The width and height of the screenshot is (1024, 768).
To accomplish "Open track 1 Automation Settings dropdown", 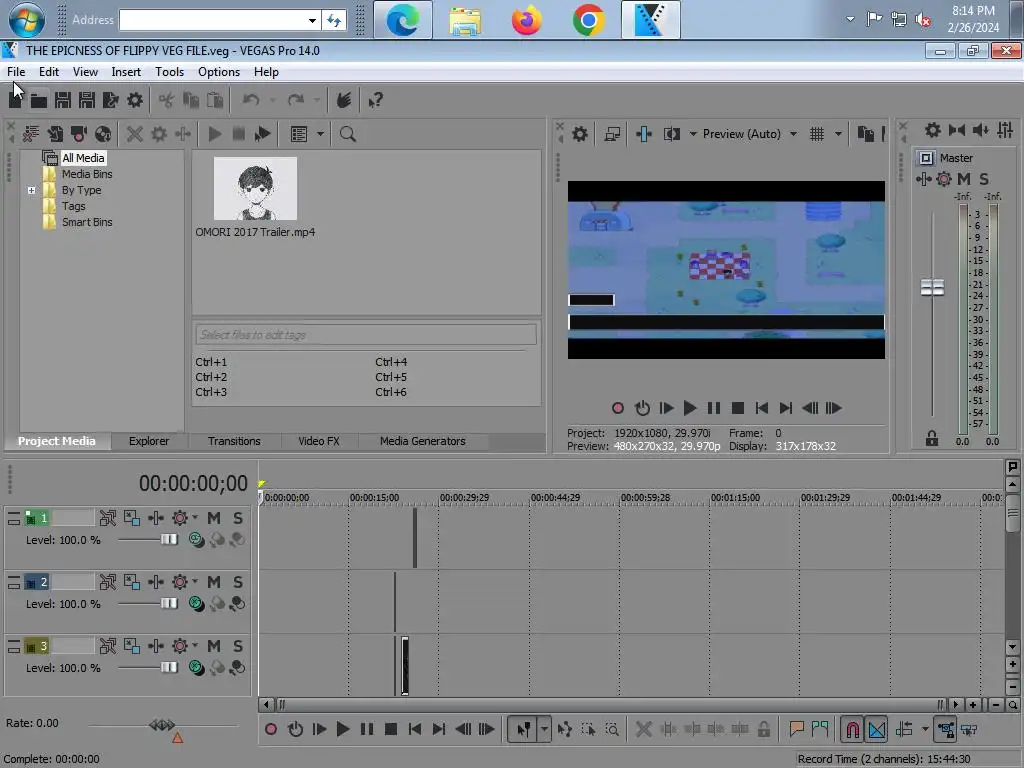I will point(195,518).
